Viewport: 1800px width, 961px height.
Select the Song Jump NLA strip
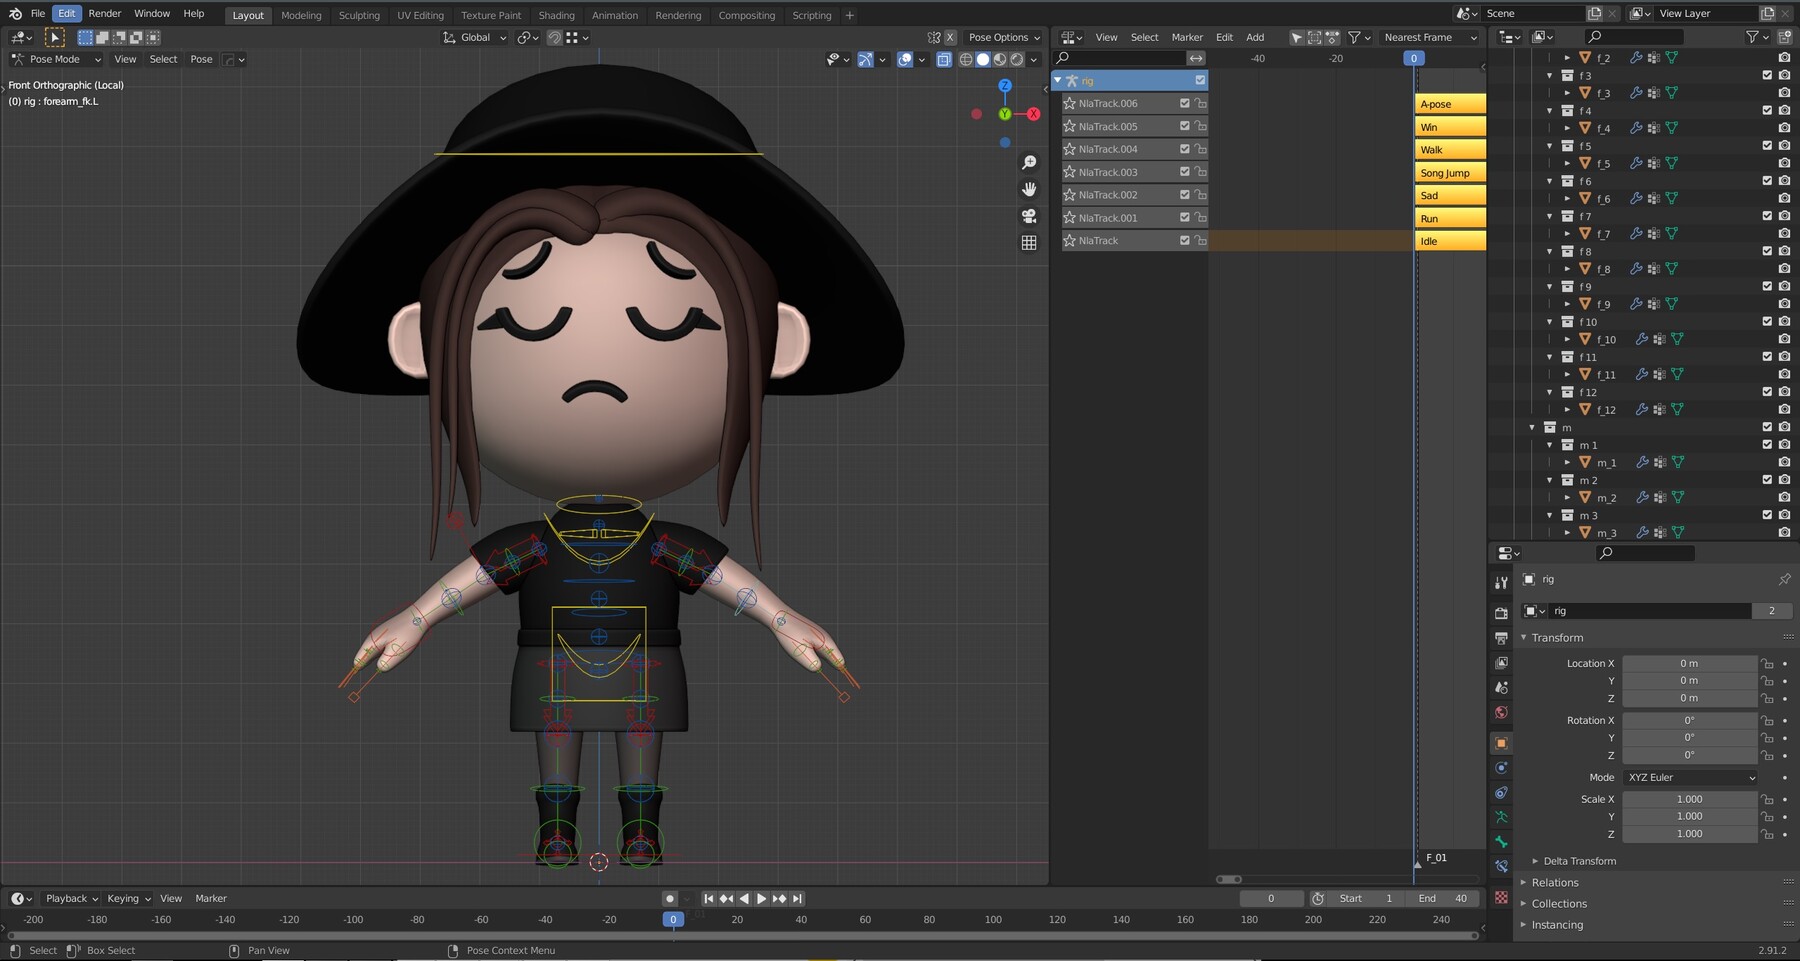pyautogui.click(x=1450, y=173)
